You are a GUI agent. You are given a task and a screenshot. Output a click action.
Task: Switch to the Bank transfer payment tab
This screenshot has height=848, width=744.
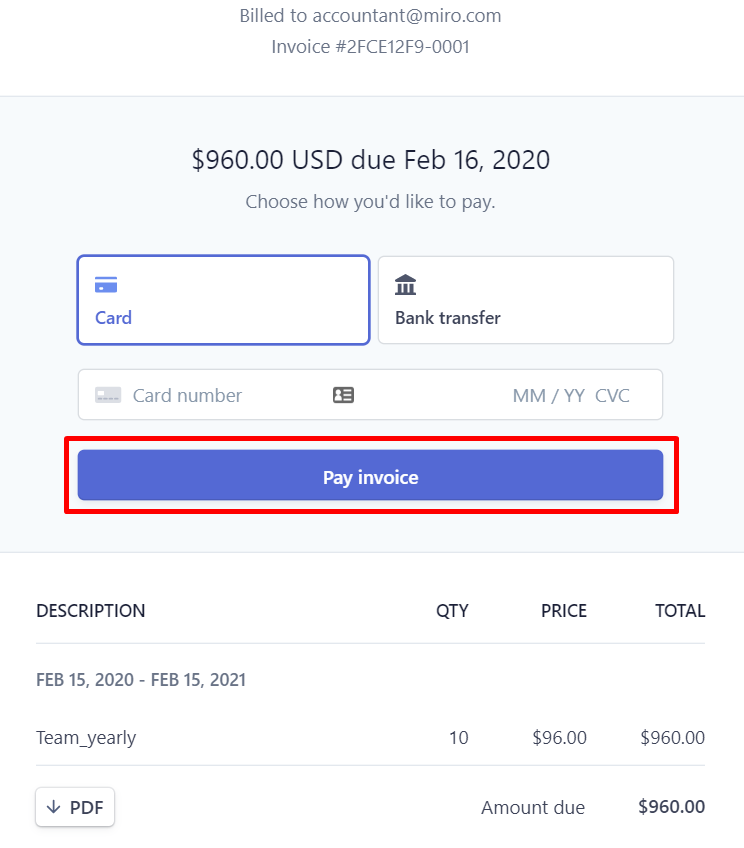point(525,300)
